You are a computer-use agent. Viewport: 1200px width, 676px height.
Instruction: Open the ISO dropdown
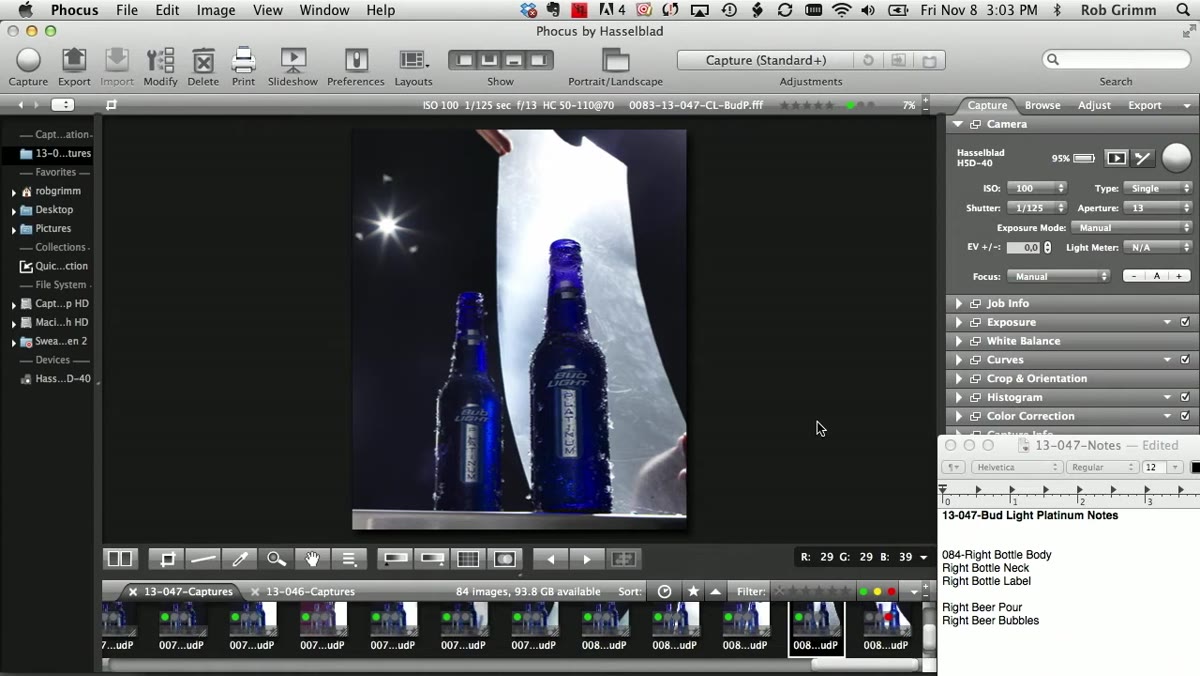(x=1037, y=188)
